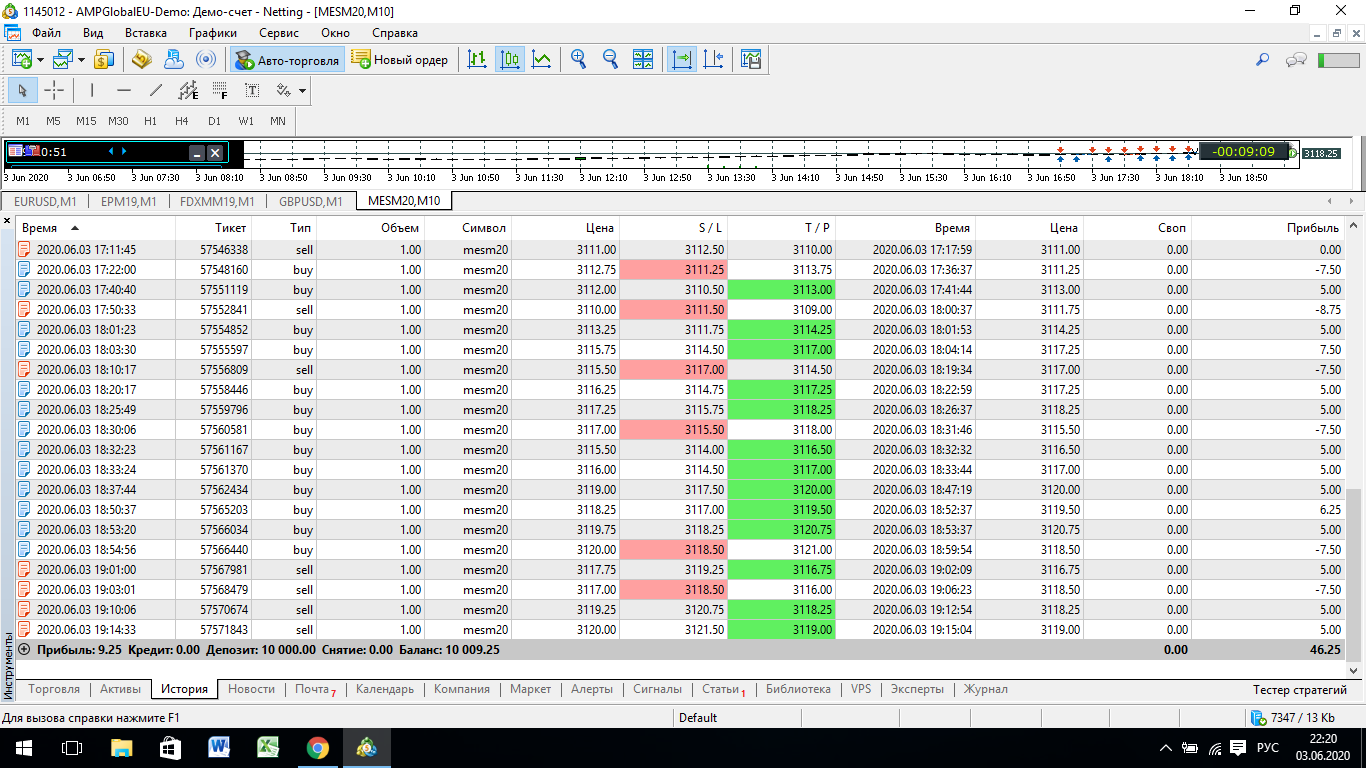1366x768 pixels.
Task: Open the Windows Start menu
Action: (x=23, y=747)
